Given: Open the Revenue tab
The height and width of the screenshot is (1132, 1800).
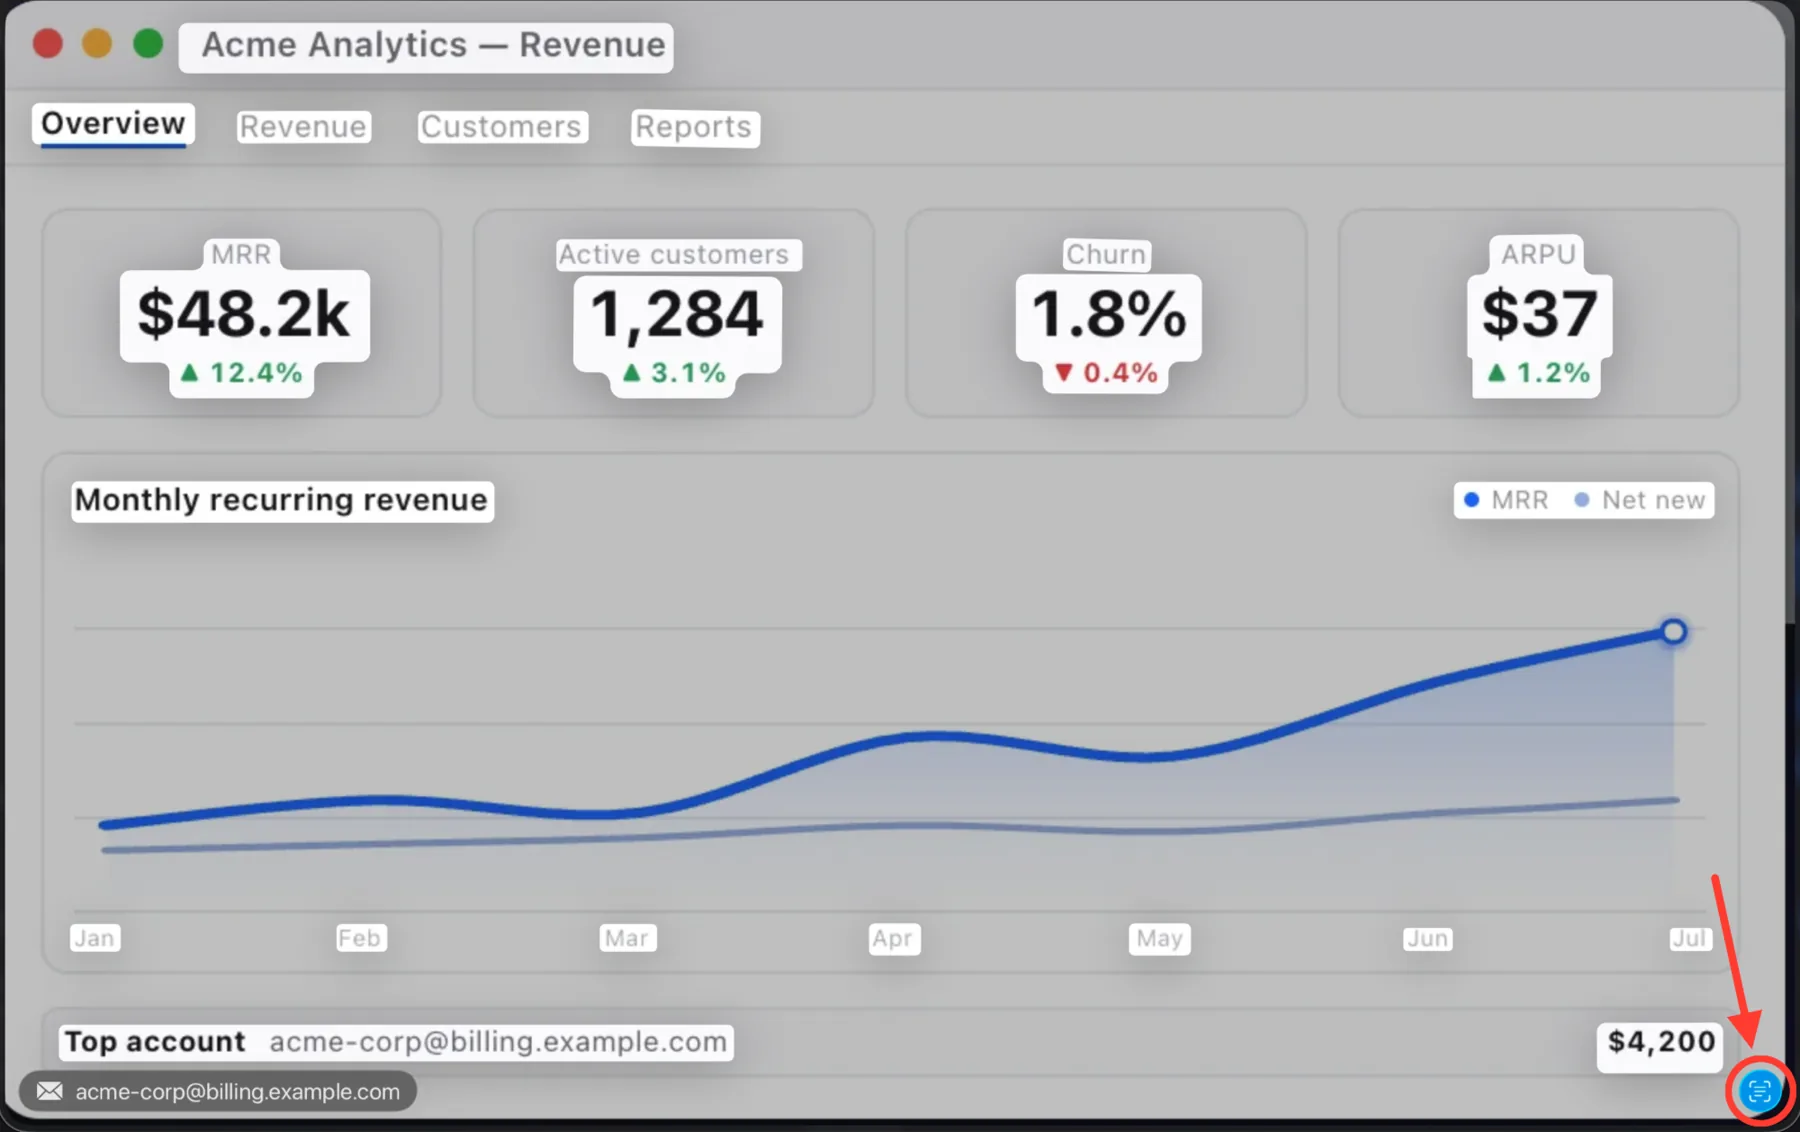Looking at the screenshot, I should coord(303,127).
